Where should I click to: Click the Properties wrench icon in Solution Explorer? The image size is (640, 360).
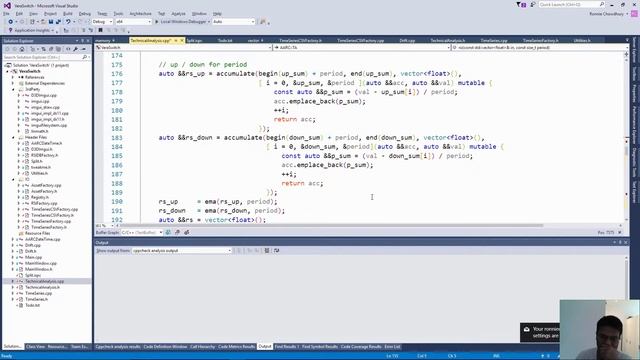[x=76, y=49]
